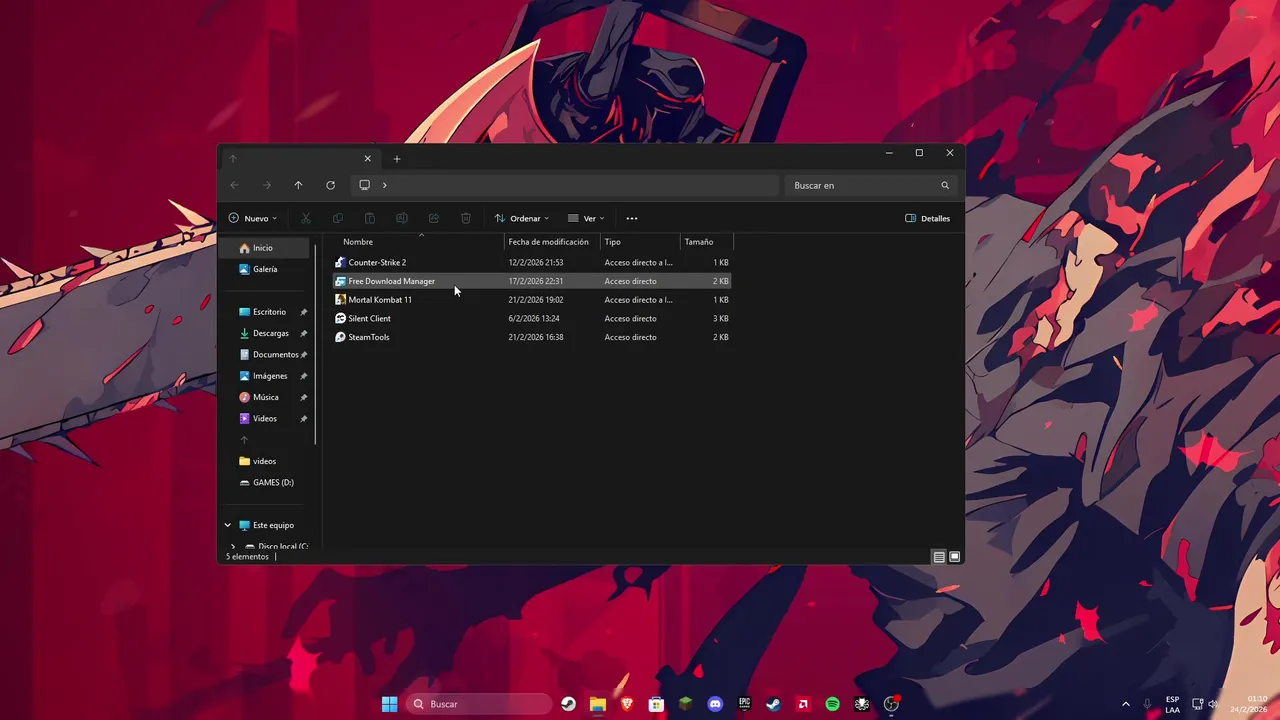Open the three-dot See more menu
The image size is (1280, 720).
tap(632, 218)
